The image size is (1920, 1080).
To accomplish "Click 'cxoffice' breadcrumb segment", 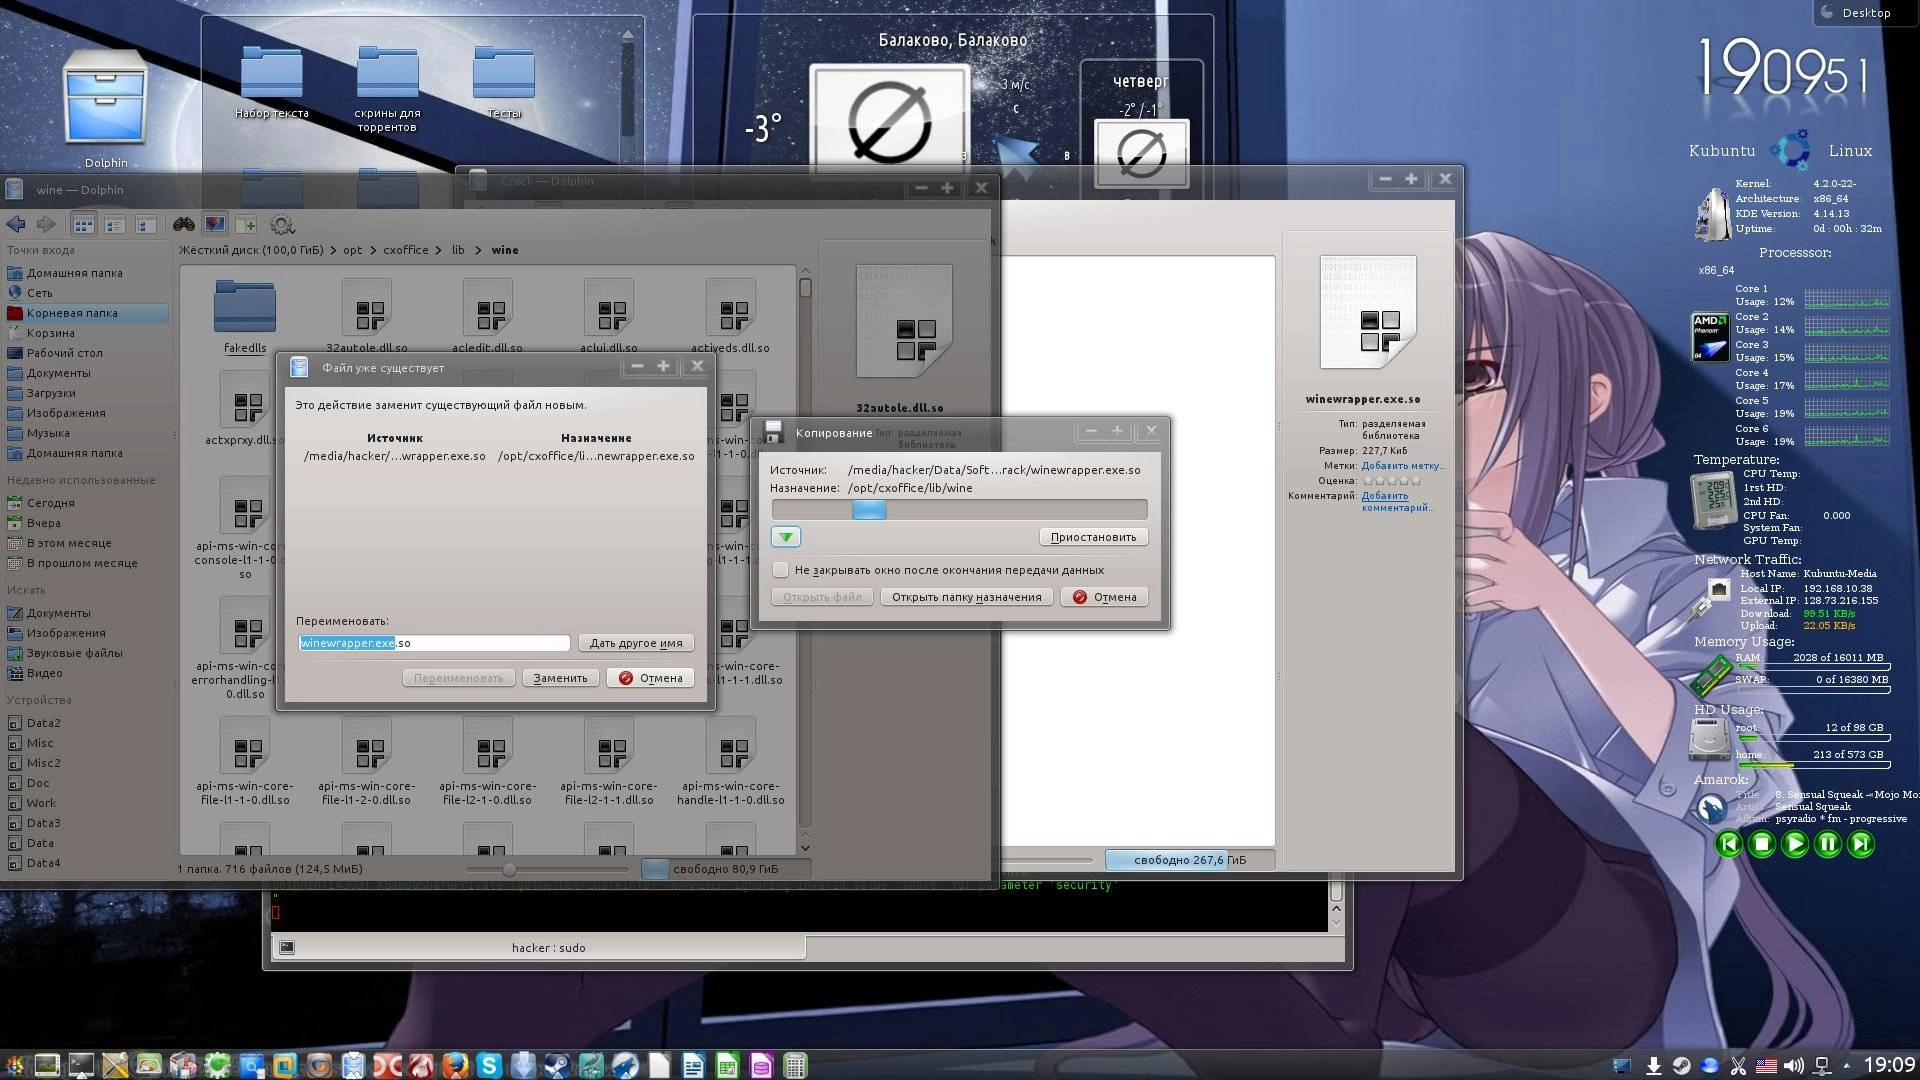I will 405,250.
